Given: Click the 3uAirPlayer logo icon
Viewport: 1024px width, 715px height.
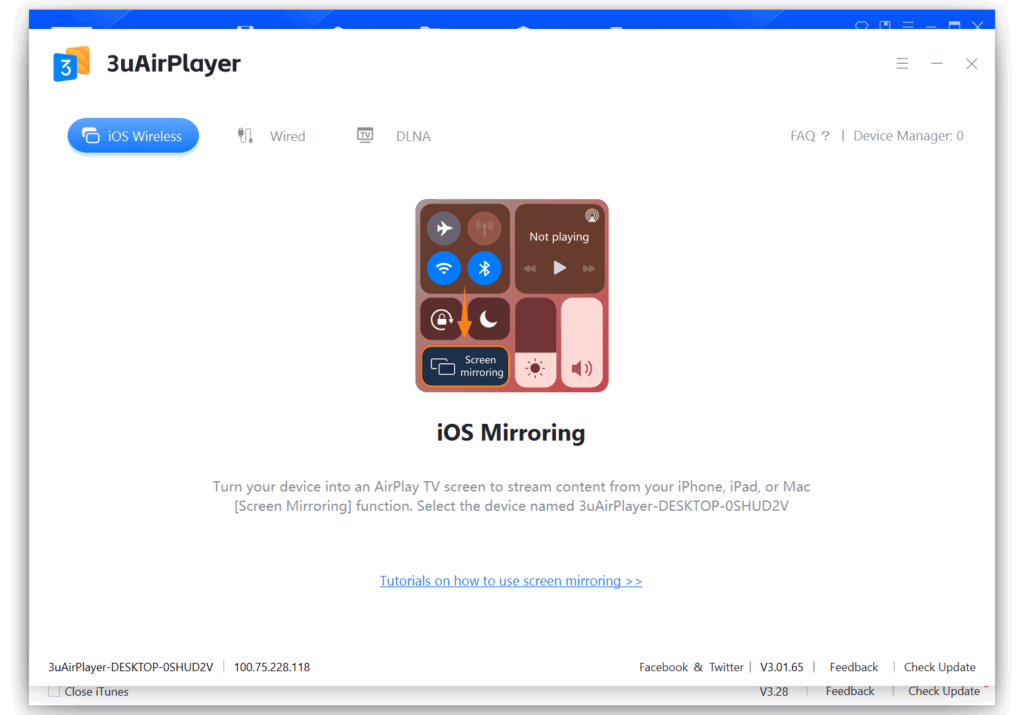Looking at the screenshot, I should (x=71, y=64).
